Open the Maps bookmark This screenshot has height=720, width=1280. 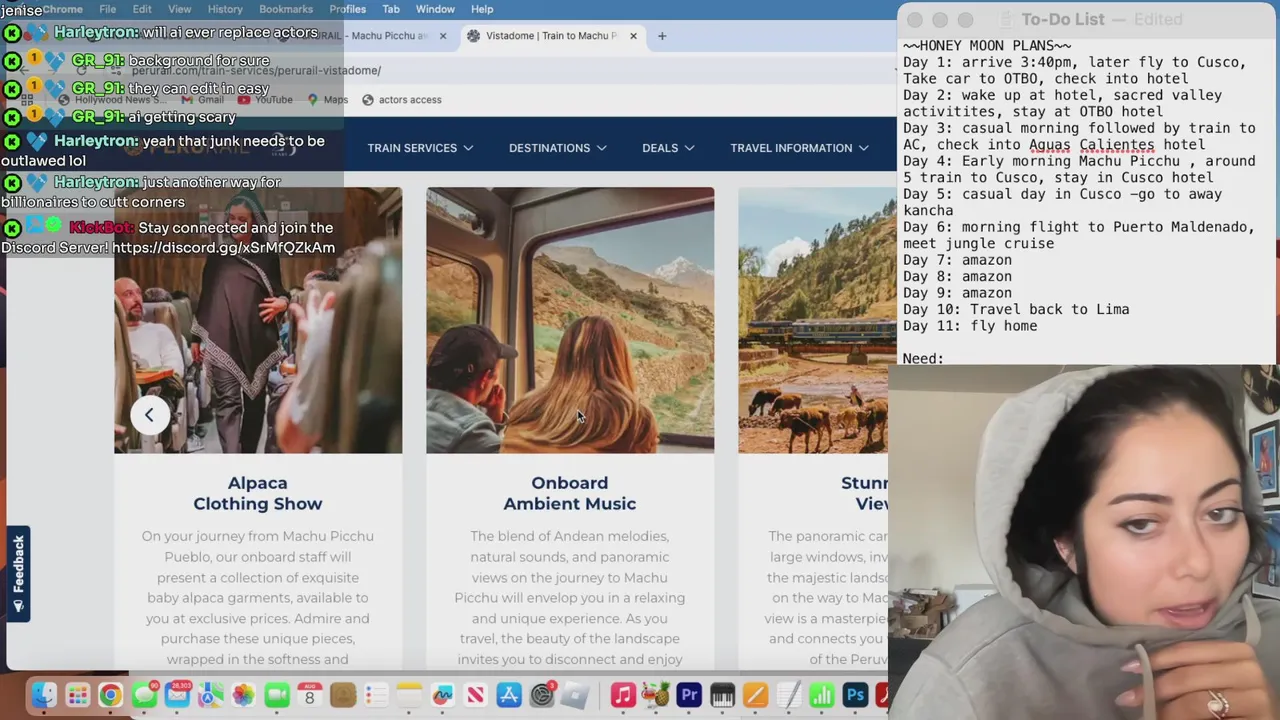tap(328, 100)
